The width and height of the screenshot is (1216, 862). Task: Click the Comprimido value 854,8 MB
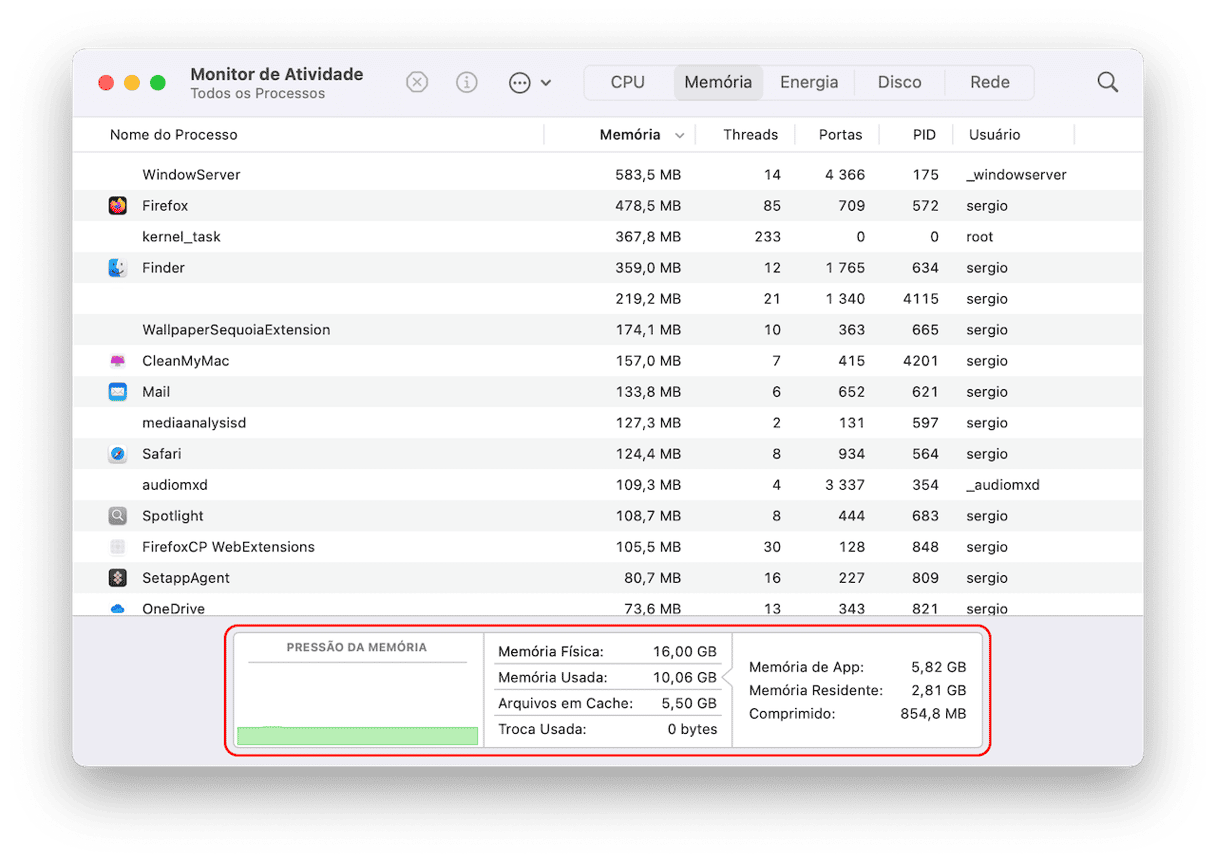[934, 715]
